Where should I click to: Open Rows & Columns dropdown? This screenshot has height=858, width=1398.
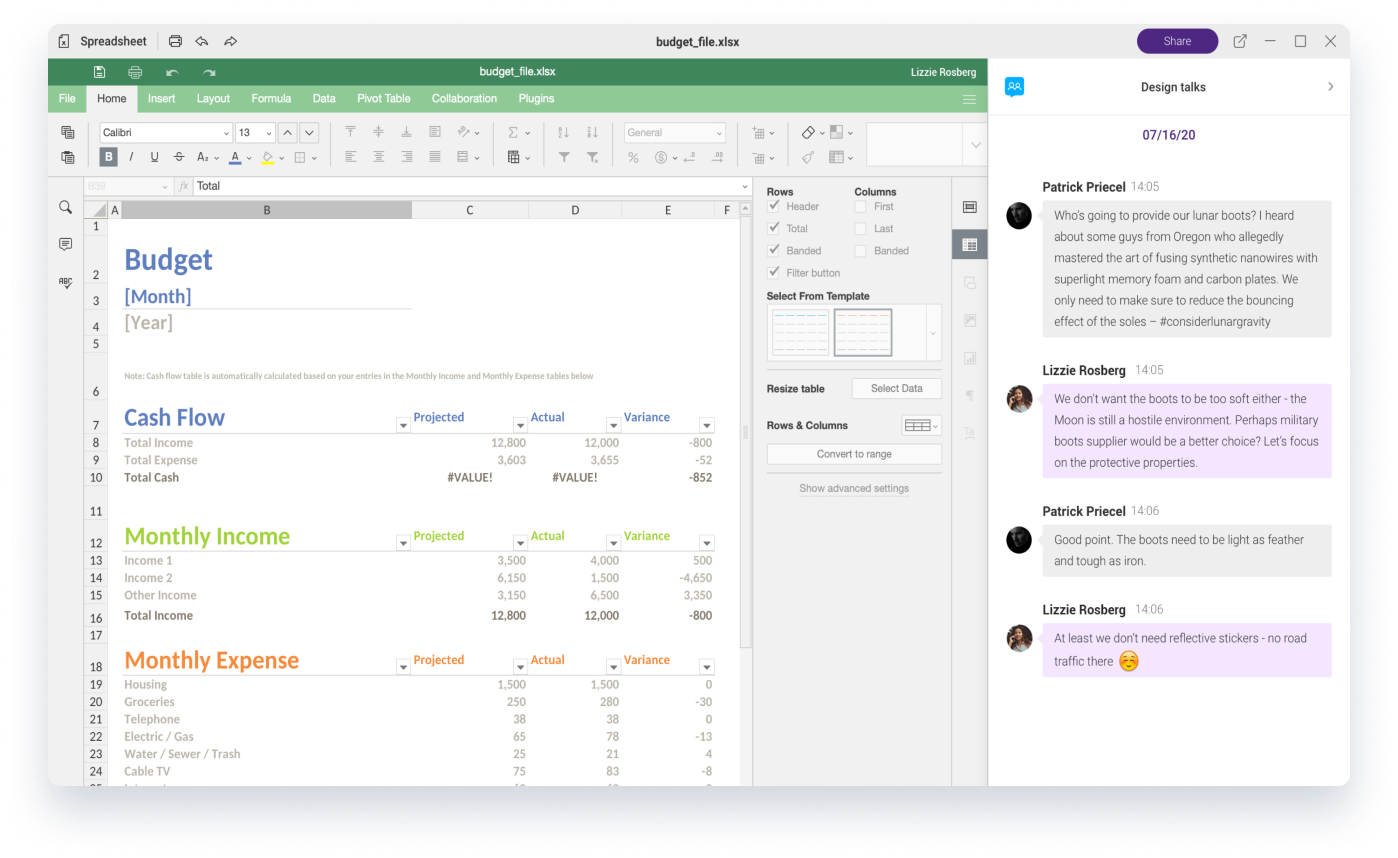pyautogui.click(x=921, y=426)
